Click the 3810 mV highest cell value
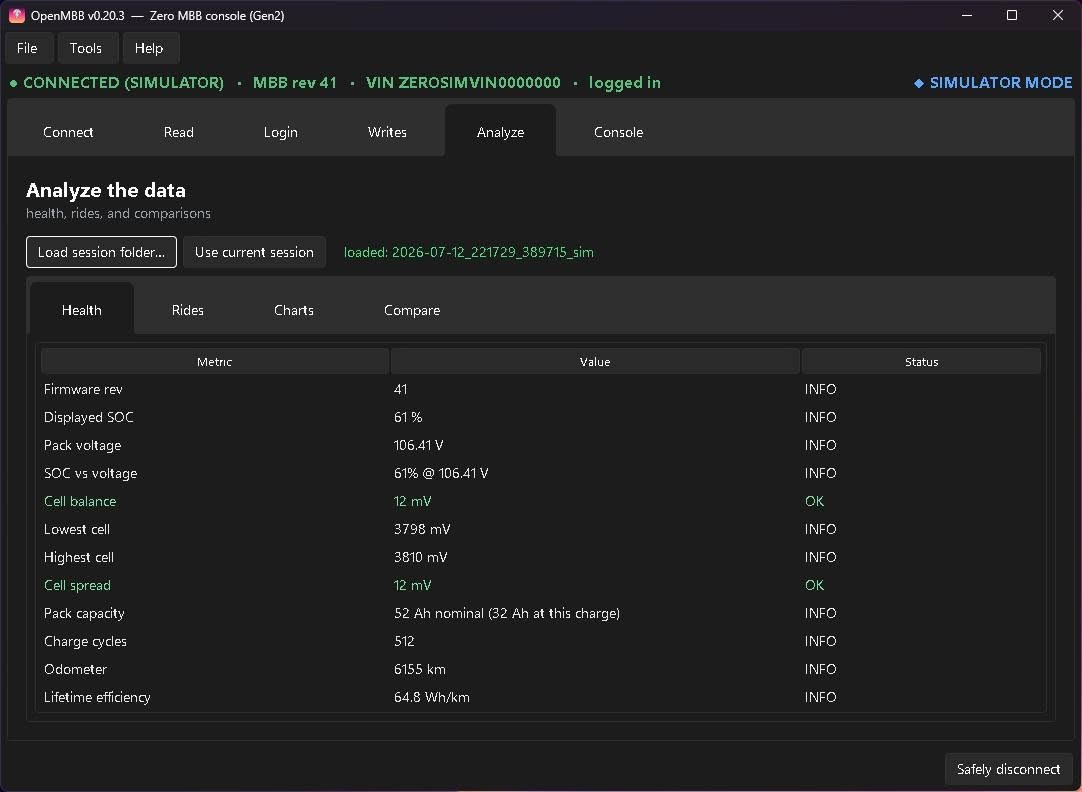Screen dimensions: 1082x792 click(x=420, y=557)
